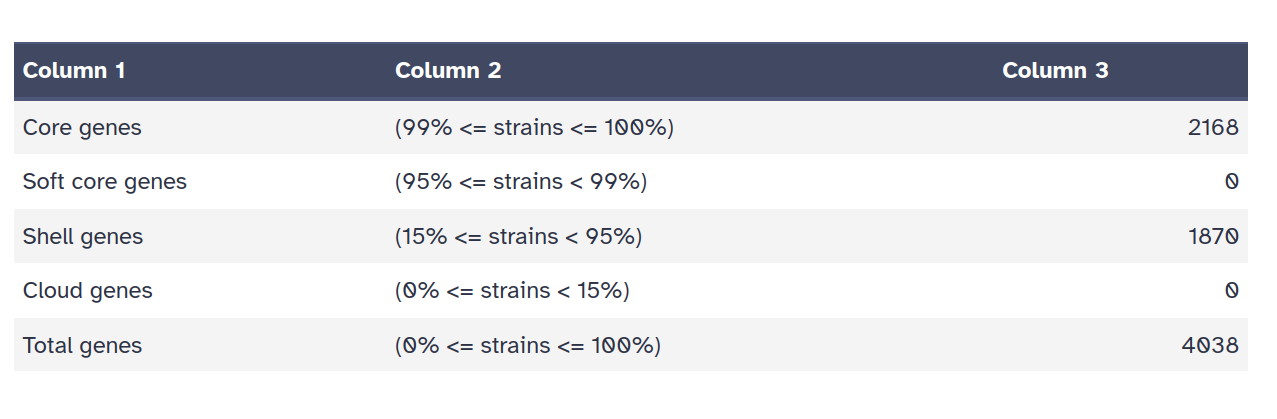
Task: Select the Total genes cell
Action: [x=83, y=346]
